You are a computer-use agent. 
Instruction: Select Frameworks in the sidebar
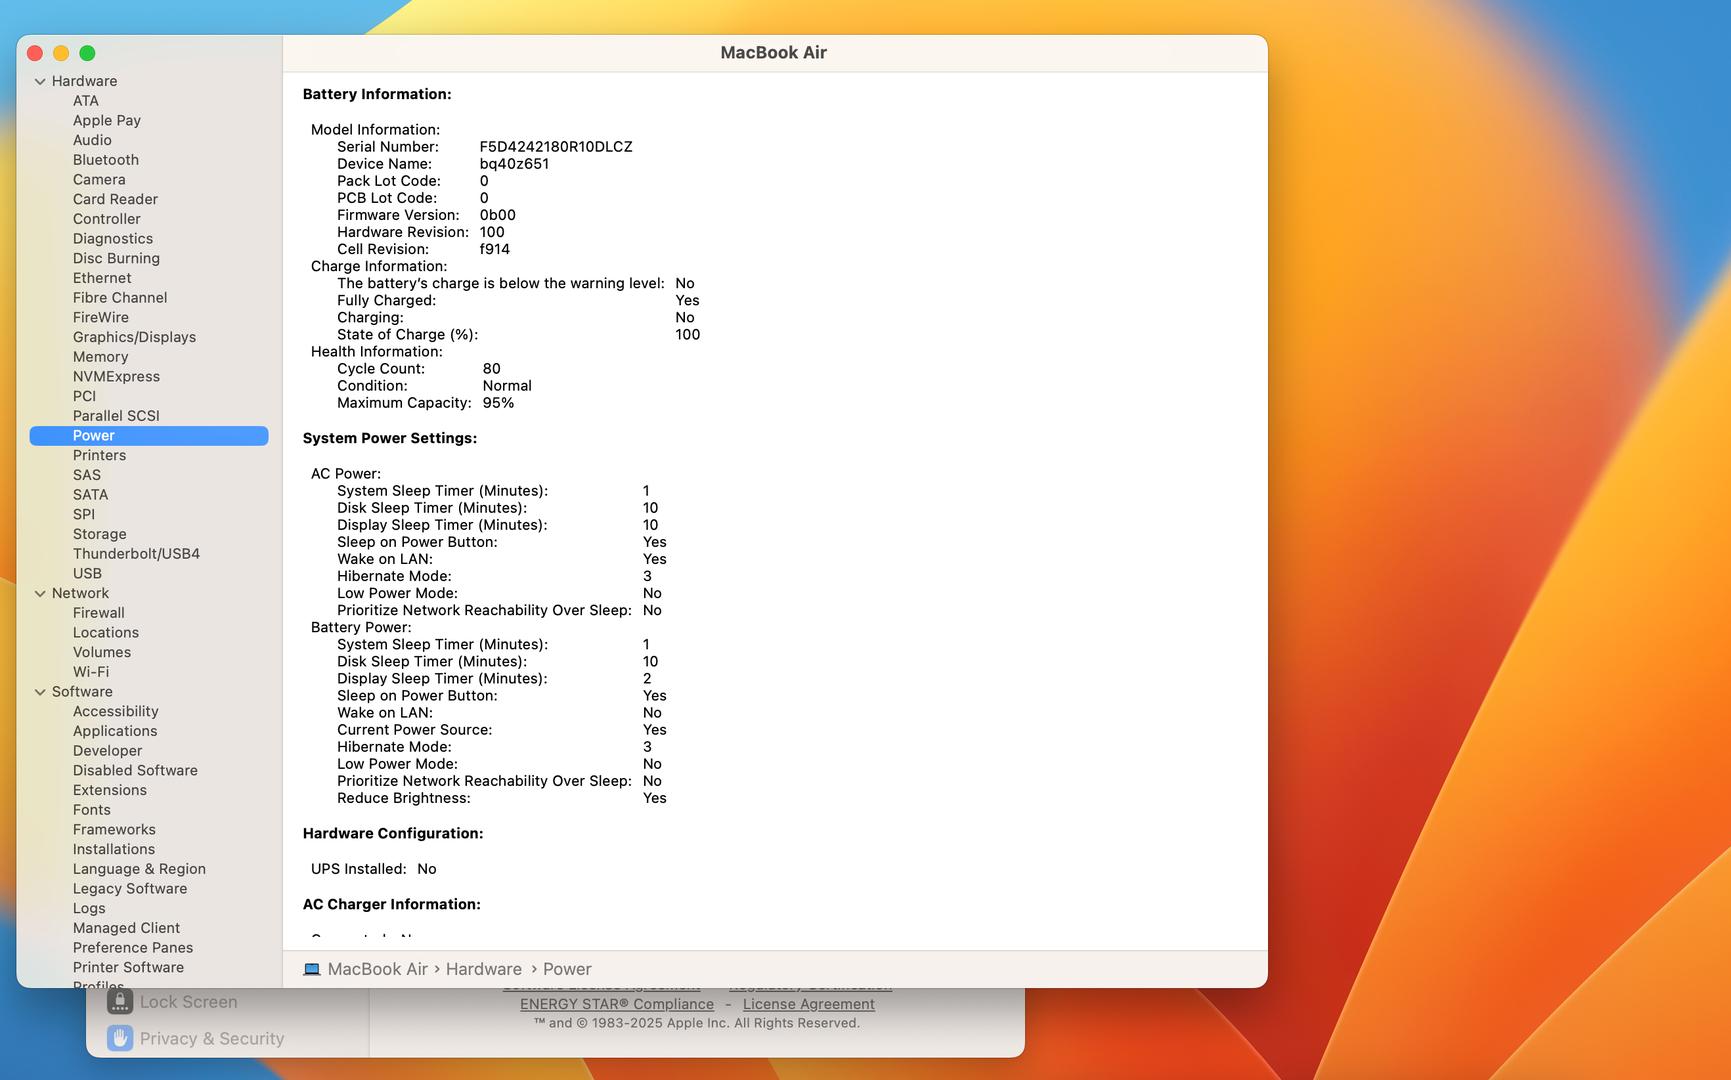(x=114, y=830)
